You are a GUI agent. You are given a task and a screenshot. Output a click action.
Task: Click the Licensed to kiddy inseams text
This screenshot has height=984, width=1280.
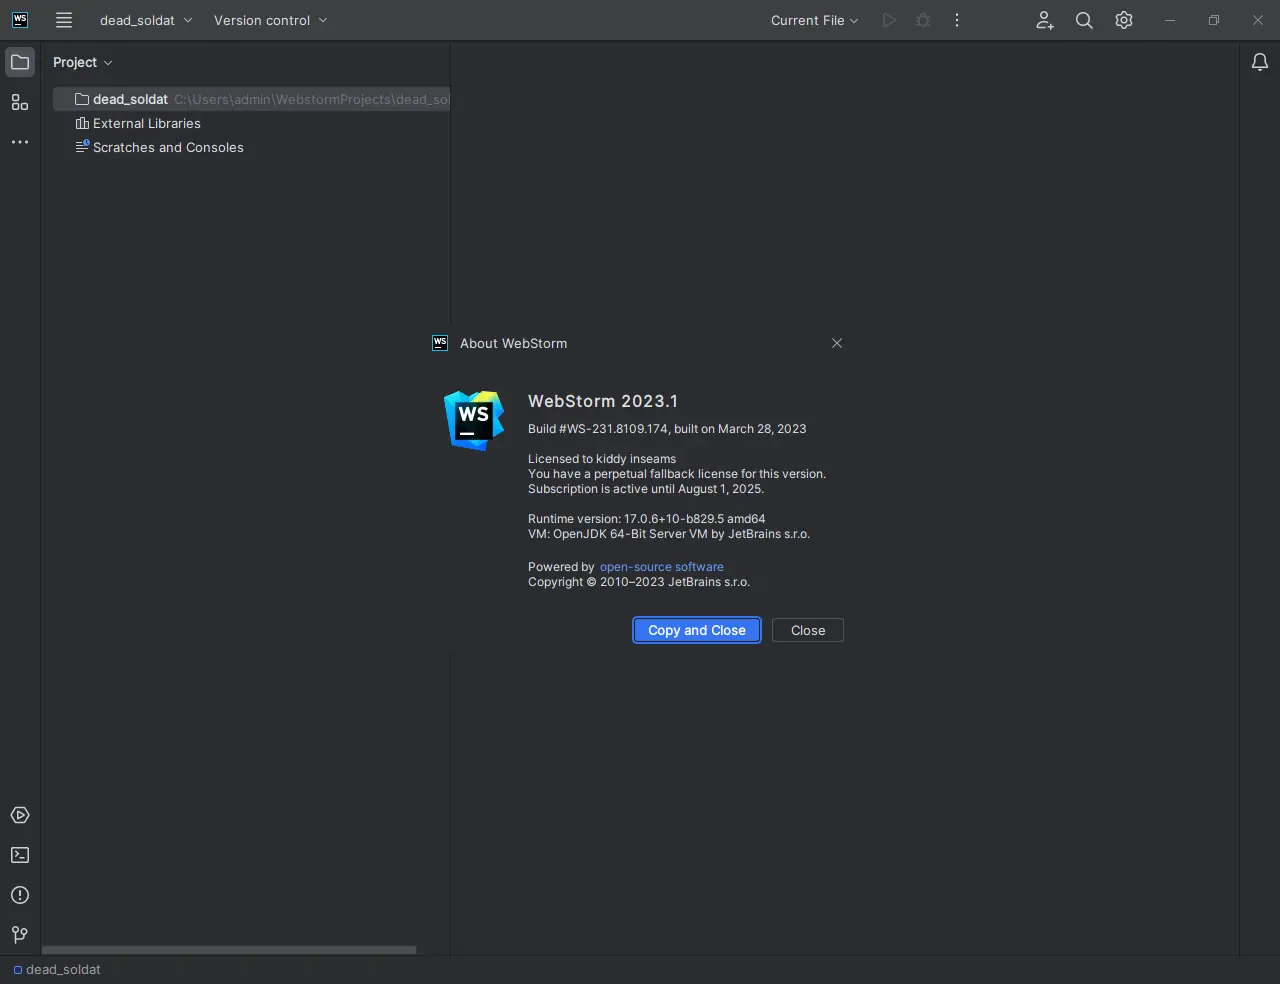coord(602,459)
